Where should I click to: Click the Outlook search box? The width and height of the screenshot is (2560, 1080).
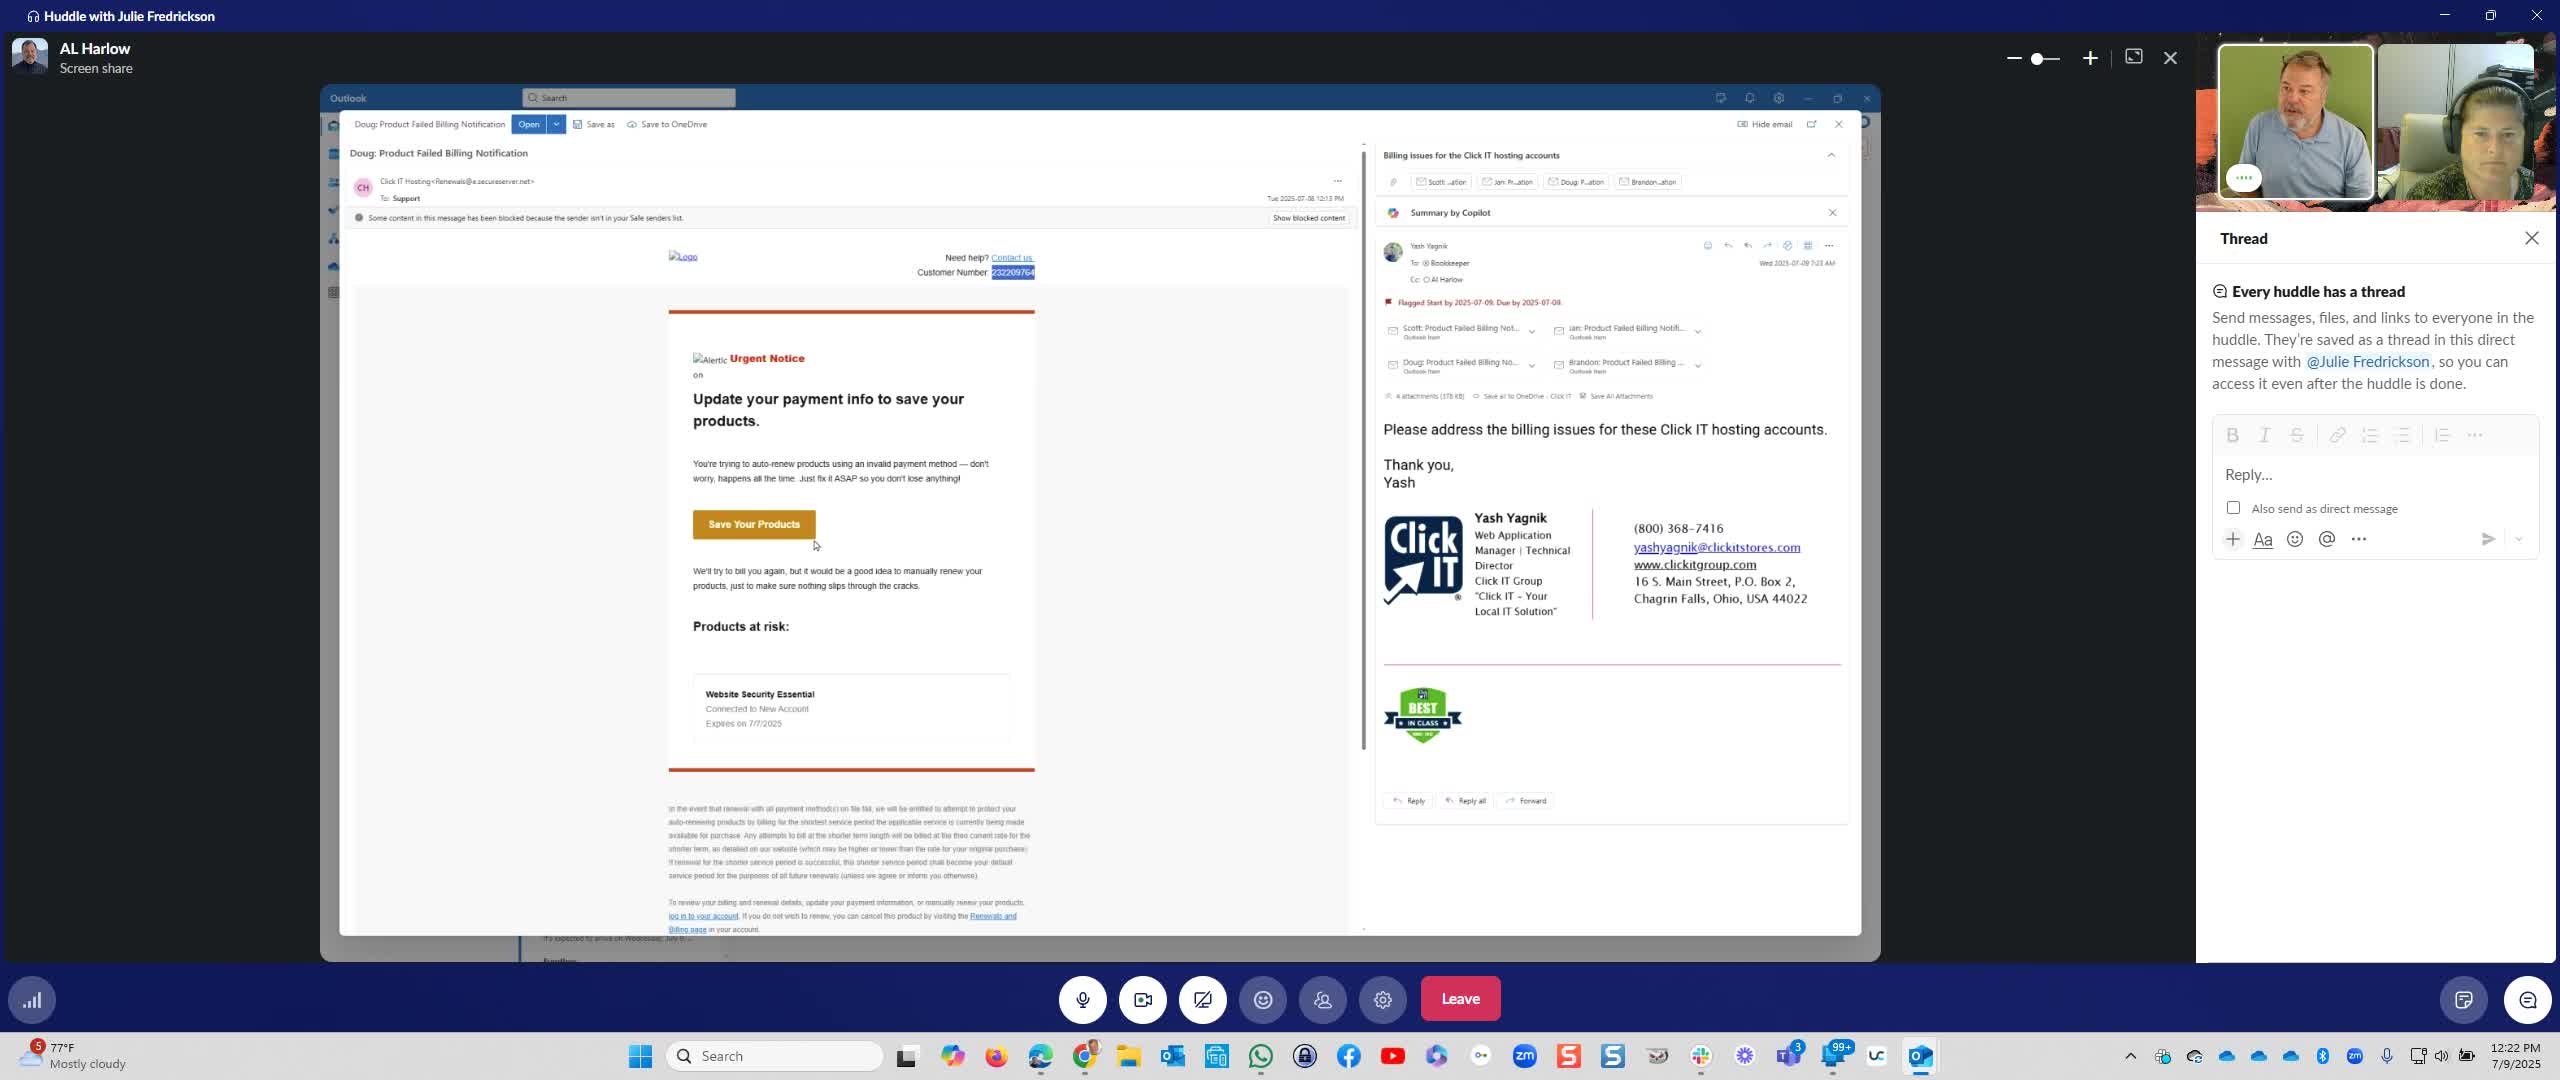click(x=629, y=97)
